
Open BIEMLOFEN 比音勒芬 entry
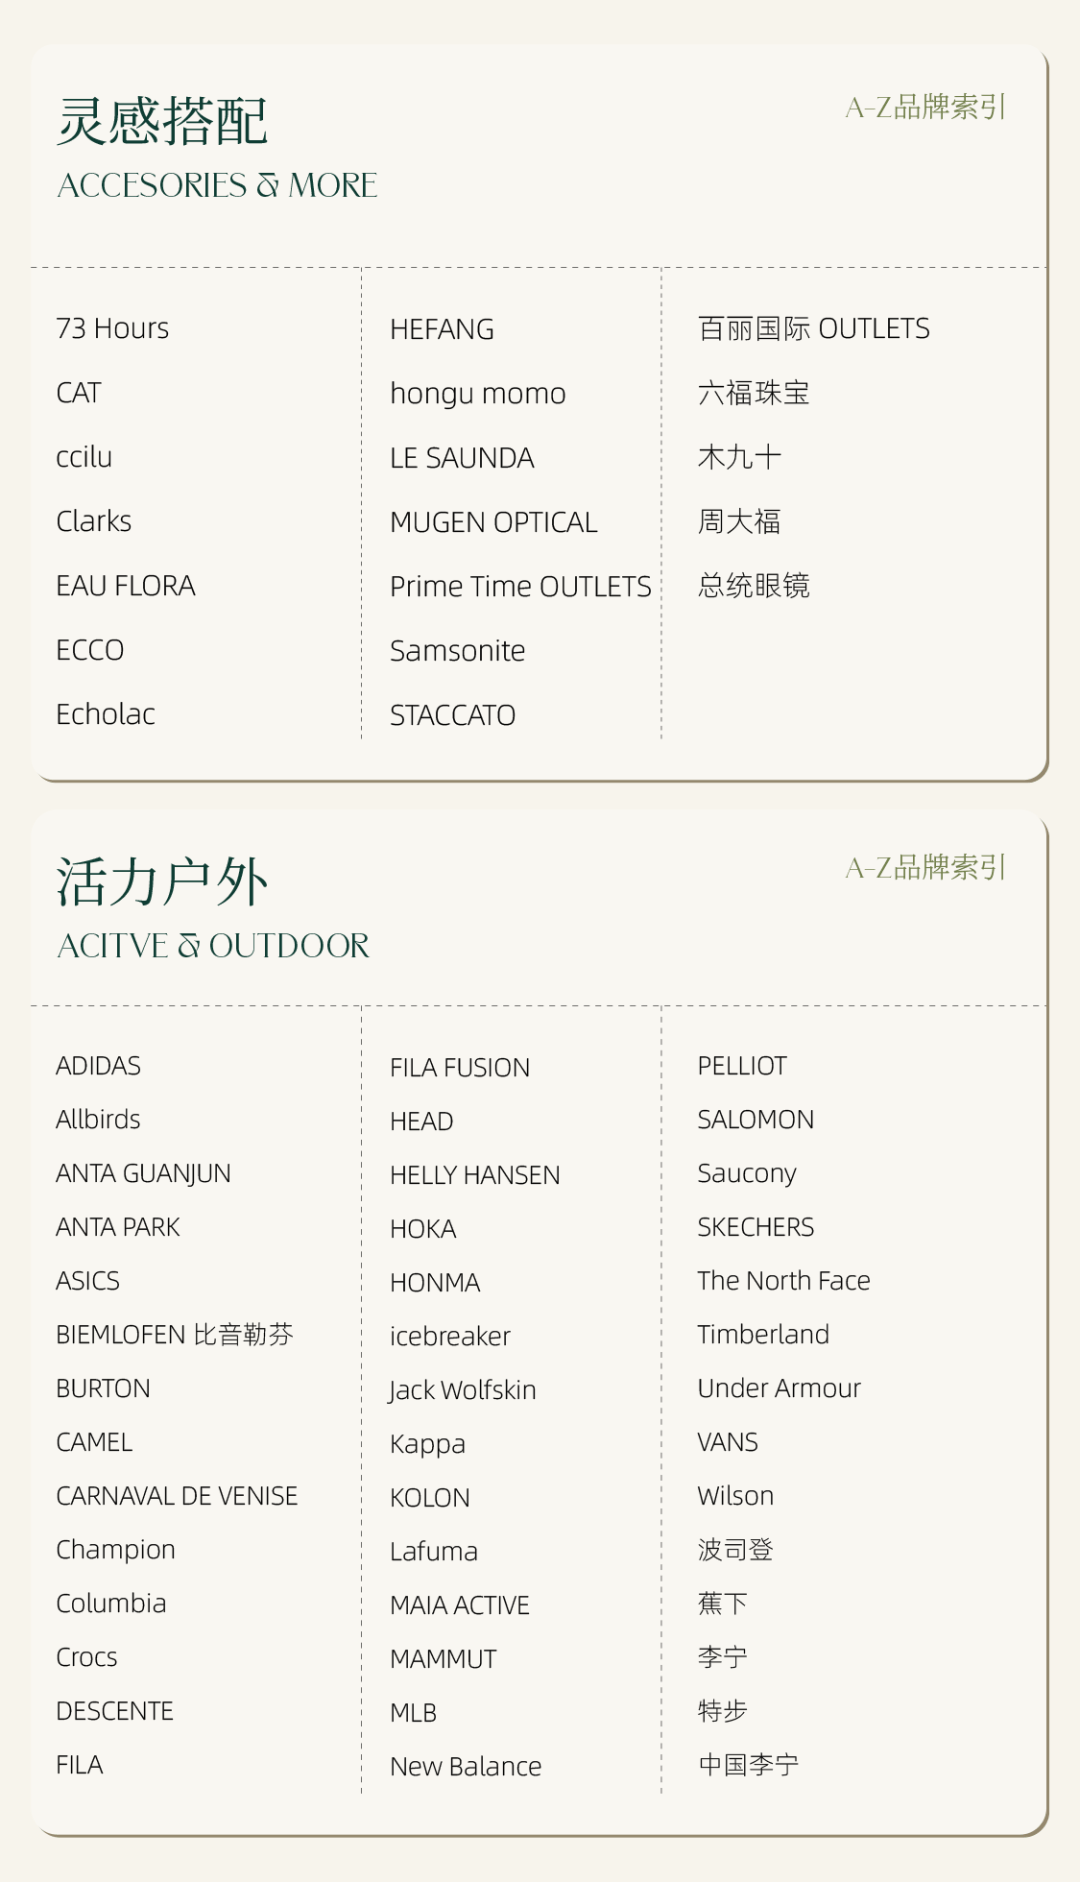[174, 1335]
